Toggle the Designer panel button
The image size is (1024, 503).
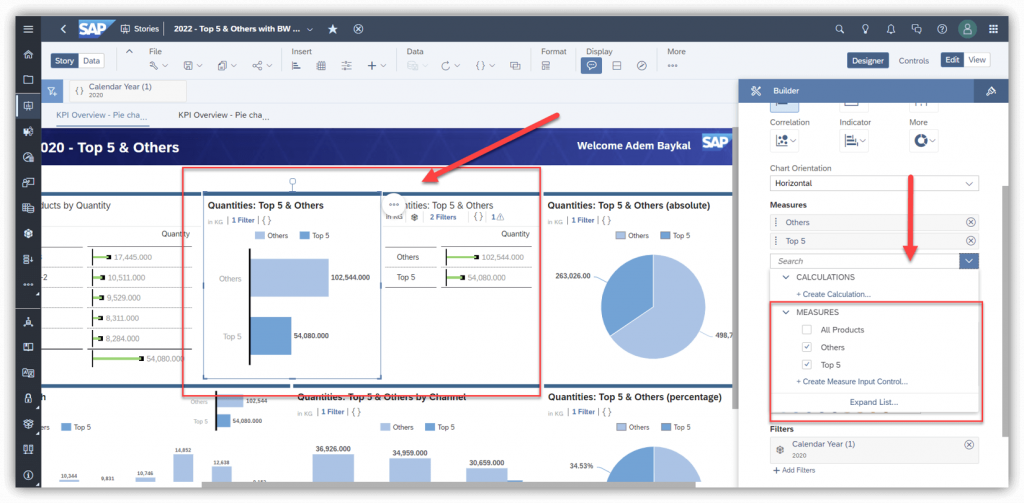[868, 60]
